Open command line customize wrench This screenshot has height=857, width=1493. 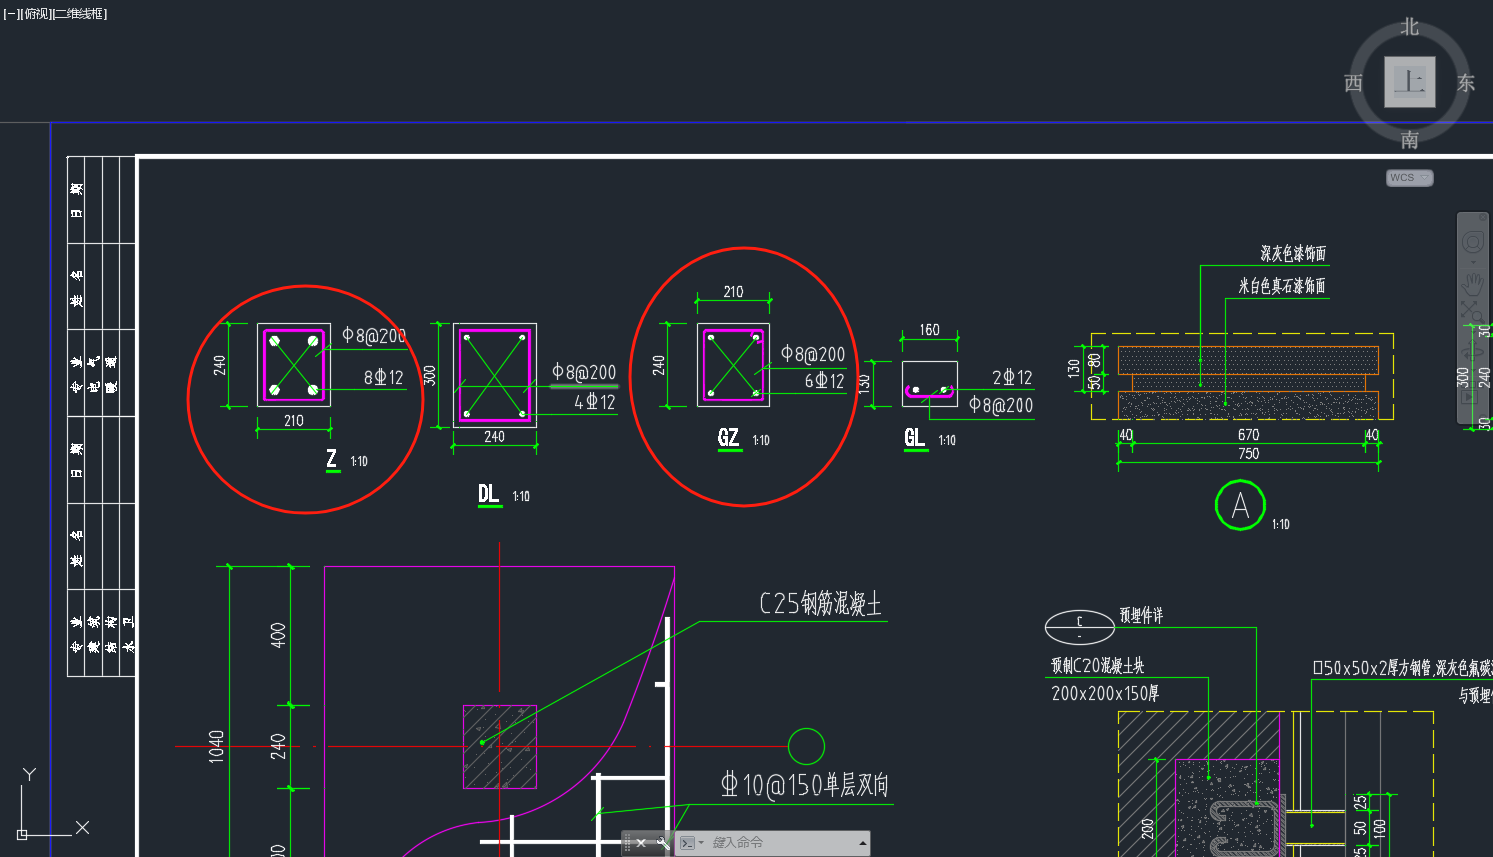662,843
